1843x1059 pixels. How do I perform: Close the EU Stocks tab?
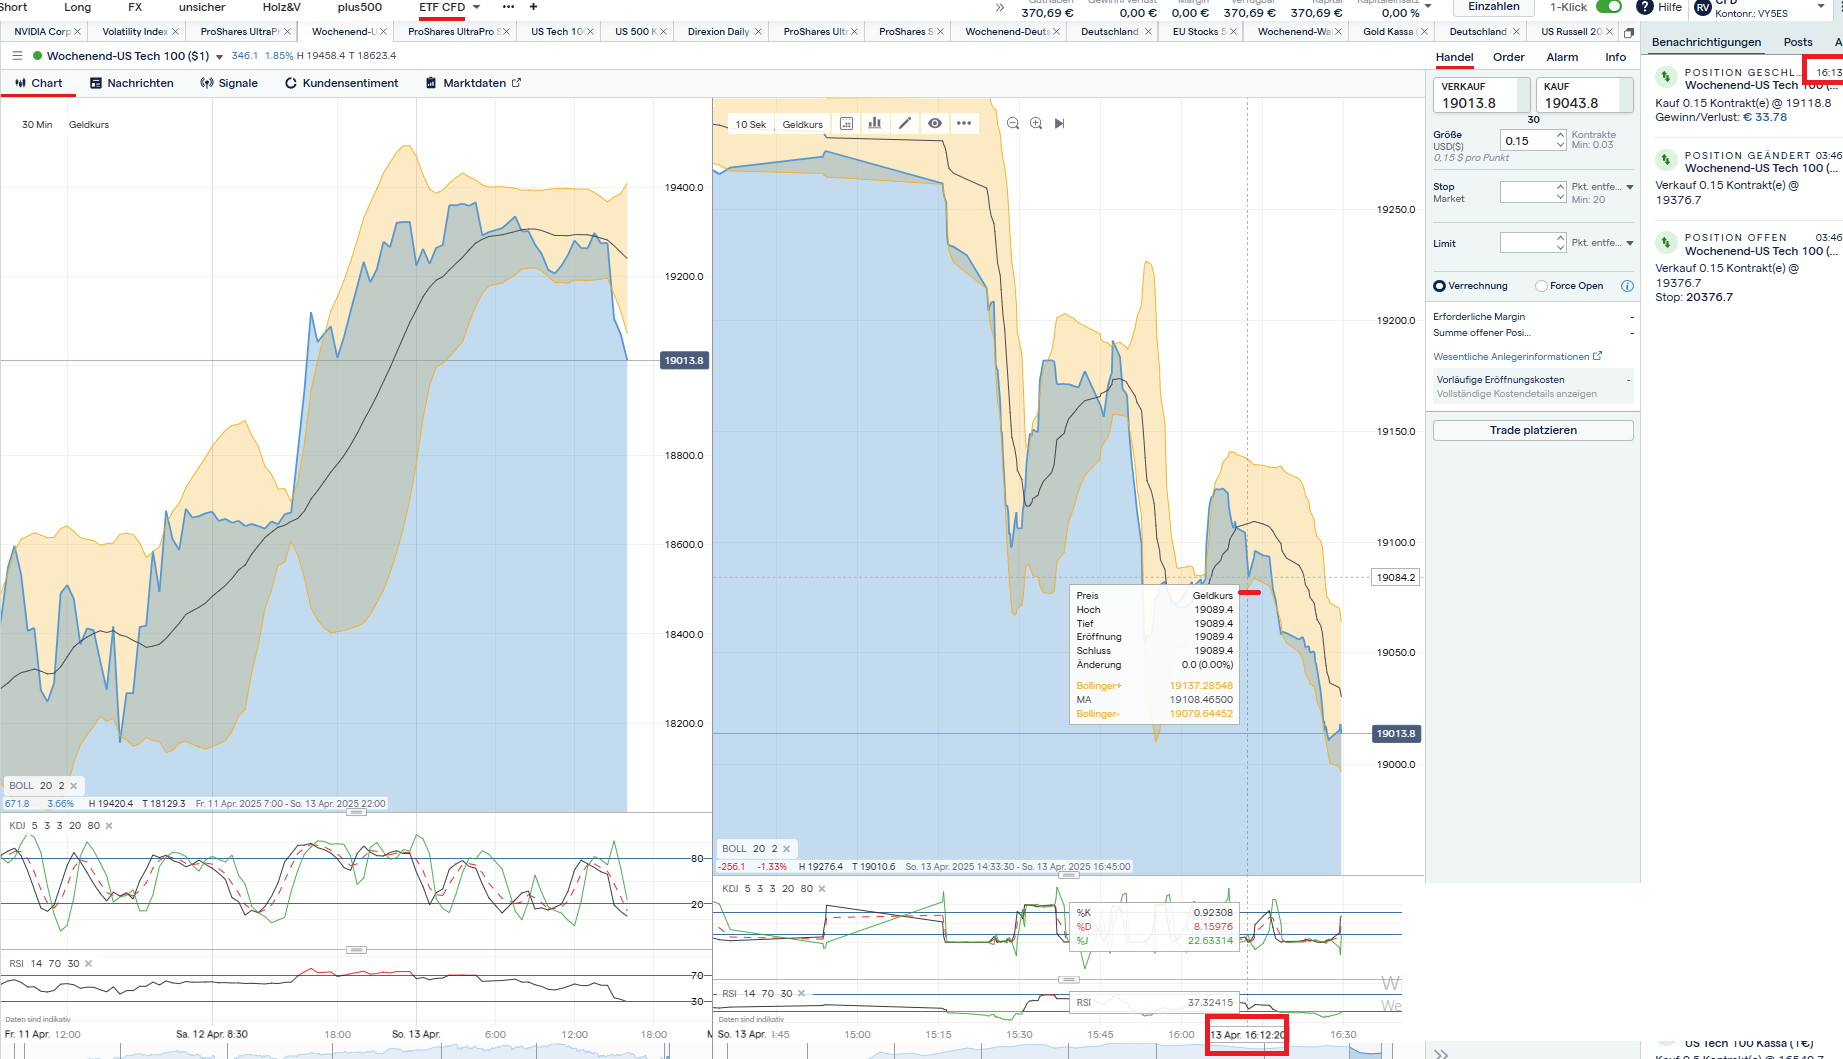(x=1233, y=32)
